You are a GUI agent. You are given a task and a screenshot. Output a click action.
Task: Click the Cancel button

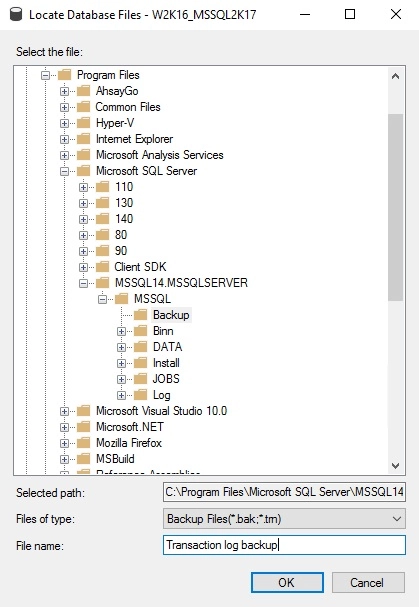pyautogui.click(x=368, y=583)
